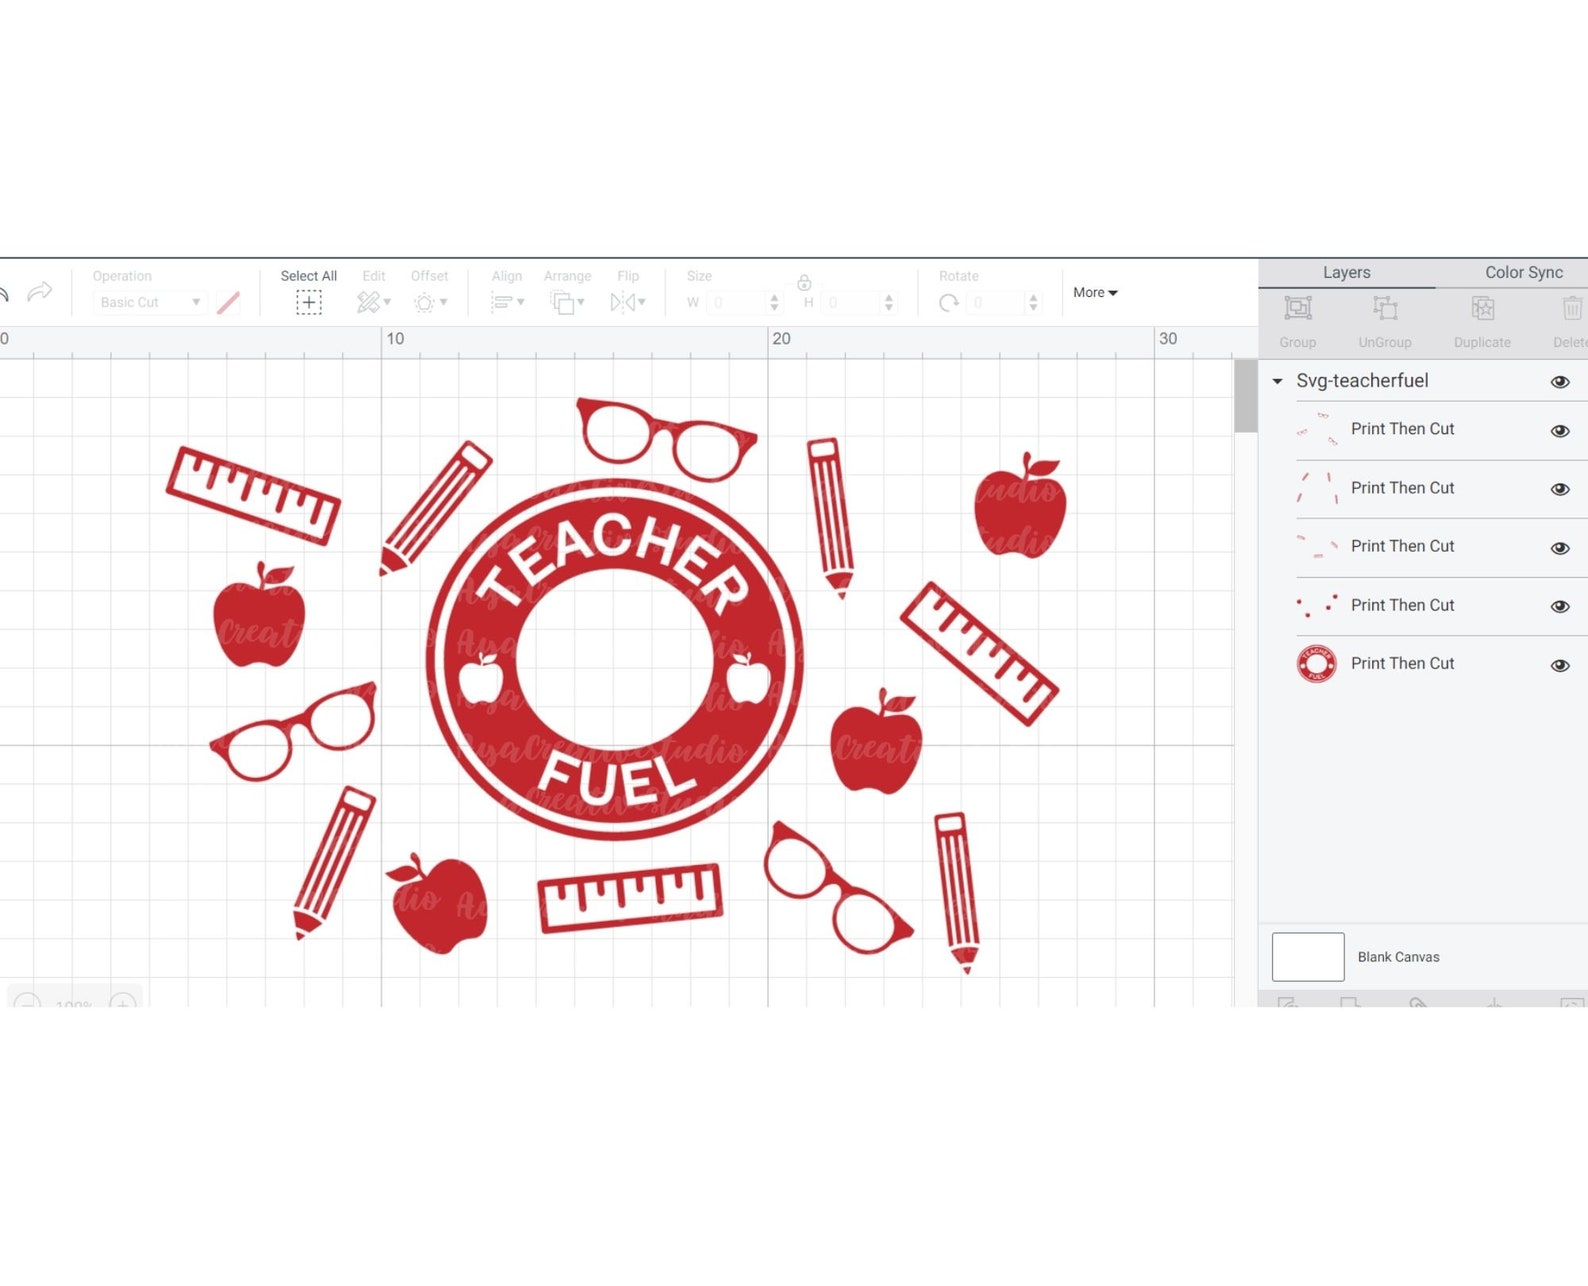Select the Teacher Fuel badge layer thumbnail
The image size is (1588, 1286).
coord(1317,664)
